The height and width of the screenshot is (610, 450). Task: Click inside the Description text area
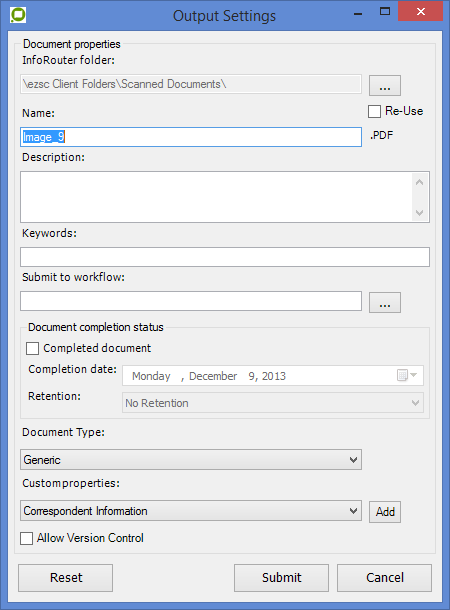pos(216,197)
